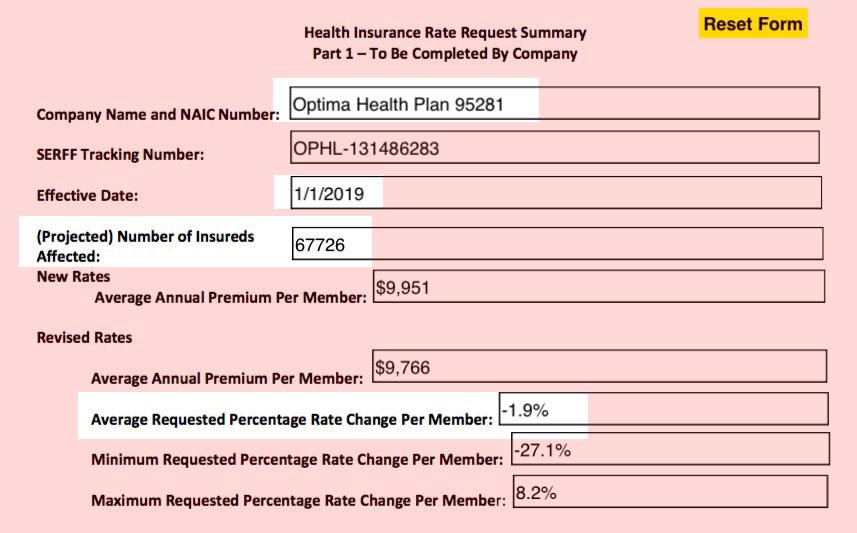The image size is (857, 533).
Task: Click the SERFF Tracking Number label
Action: point(120,155)
